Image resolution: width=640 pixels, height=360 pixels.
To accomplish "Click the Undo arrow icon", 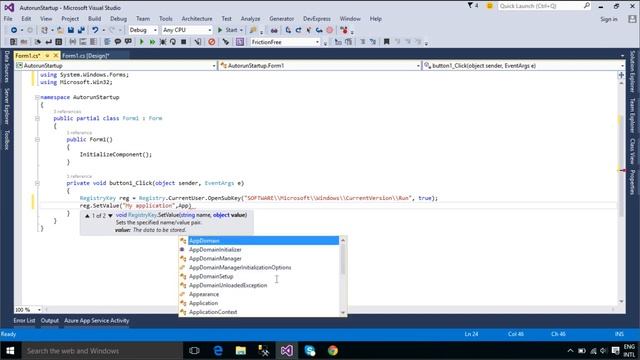I will [95, 30].
